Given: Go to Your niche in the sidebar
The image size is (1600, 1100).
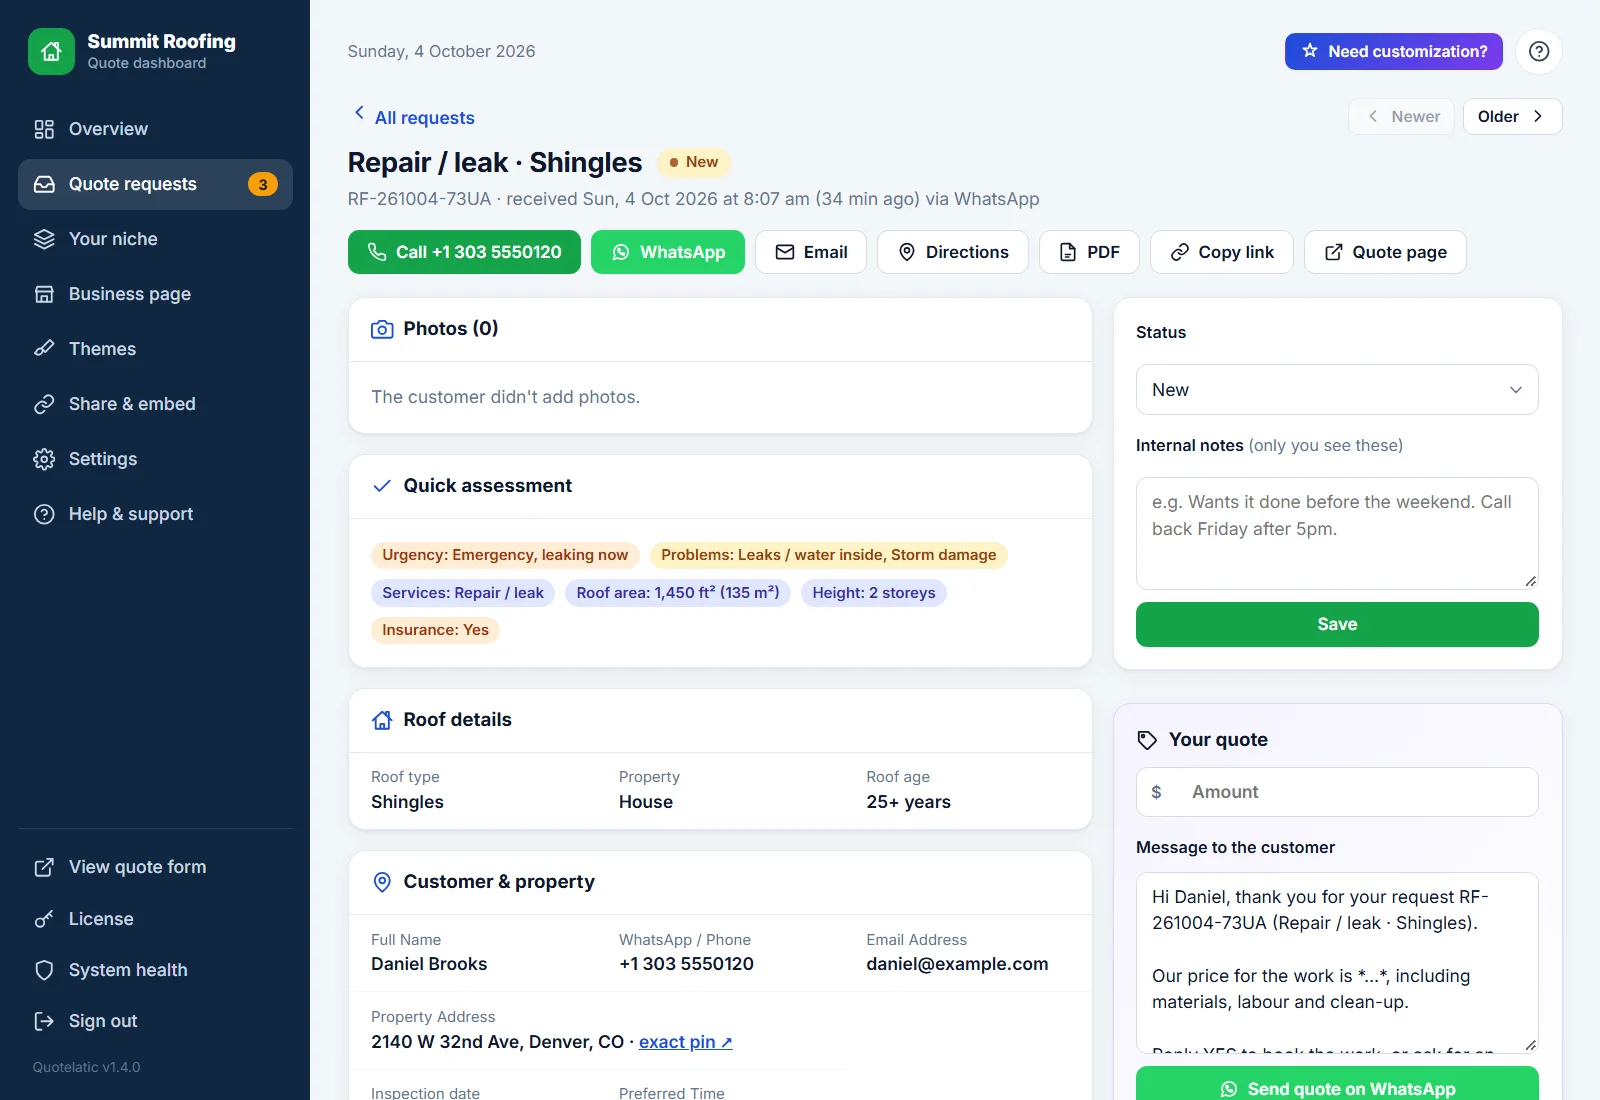Looking at the screenshot, I should (x=155, y=239).
